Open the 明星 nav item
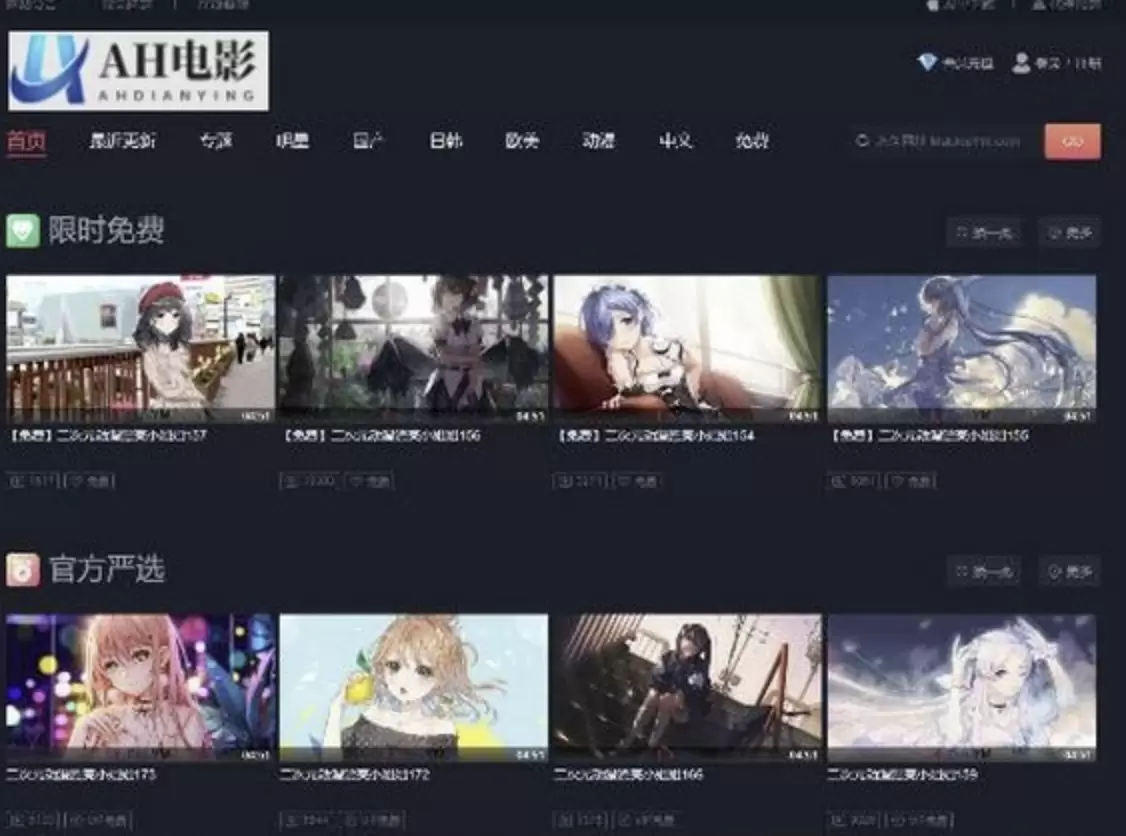Screen dimensions: 1126x836 click(x=292, y=141)
